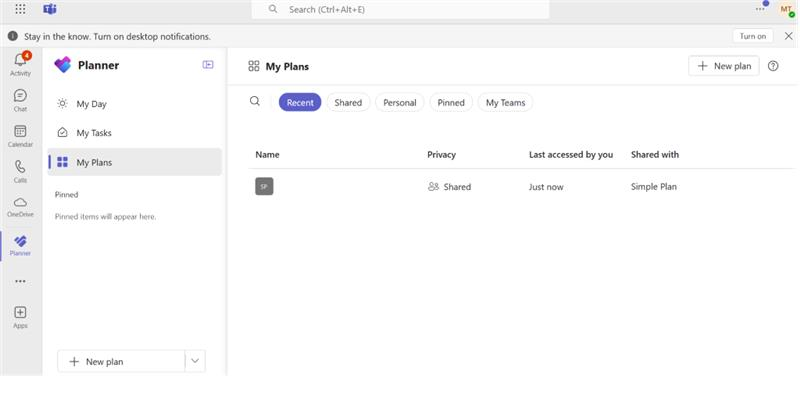This screenshot has width=800, height=399.
Task: Select the My Teams filter
Action: (x=505, y=103)
